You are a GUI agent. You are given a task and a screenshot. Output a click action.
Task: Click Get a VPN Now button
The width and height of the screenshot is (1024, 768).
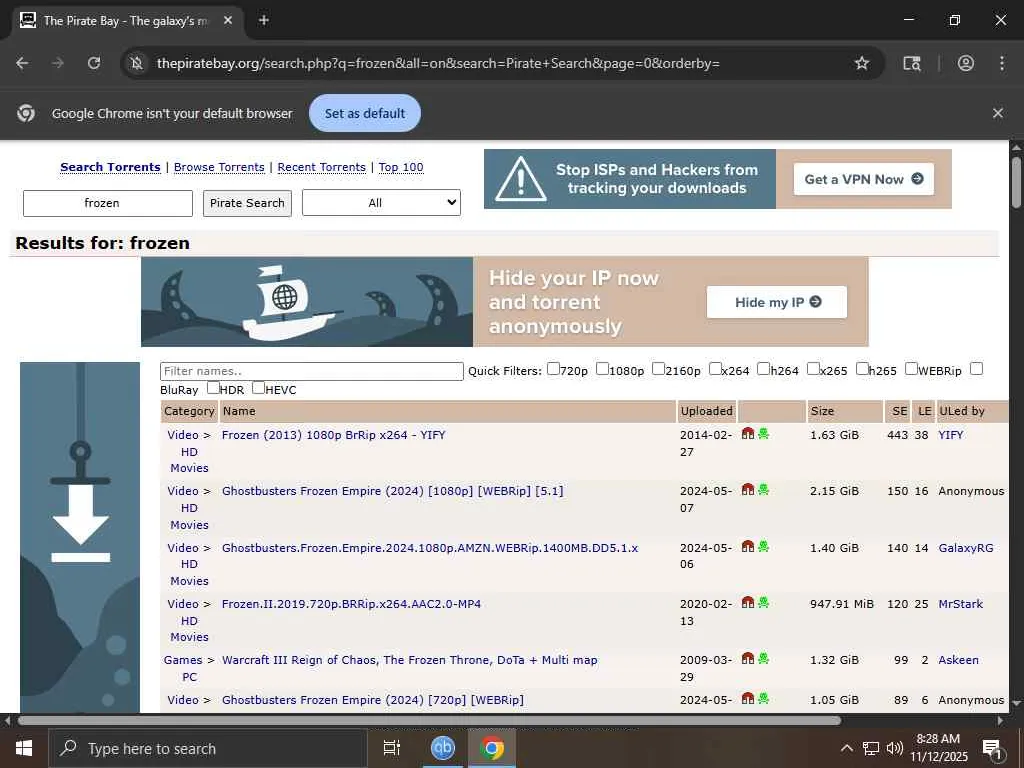click(x=863, y=179)
